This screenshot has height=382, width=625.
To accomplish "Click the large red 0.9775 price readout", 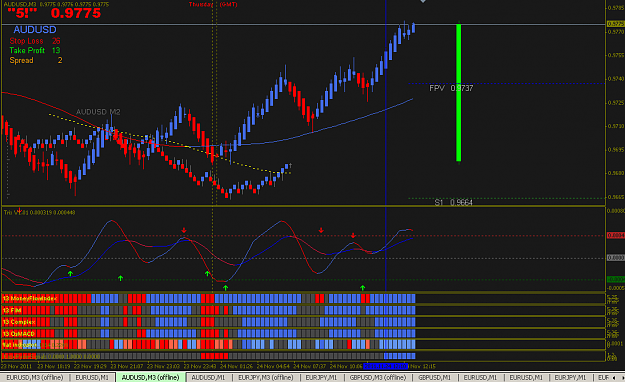I will [x=76, y=13].
